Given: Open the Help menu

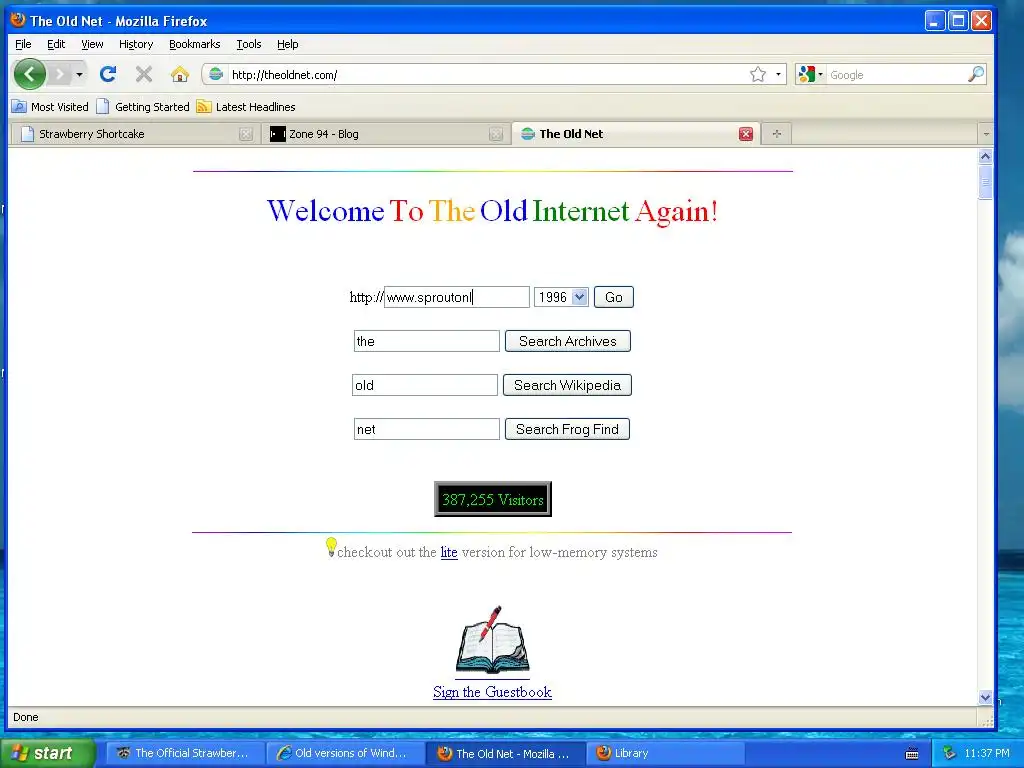Looking at the screenshot, I should (x=287, y=44).
